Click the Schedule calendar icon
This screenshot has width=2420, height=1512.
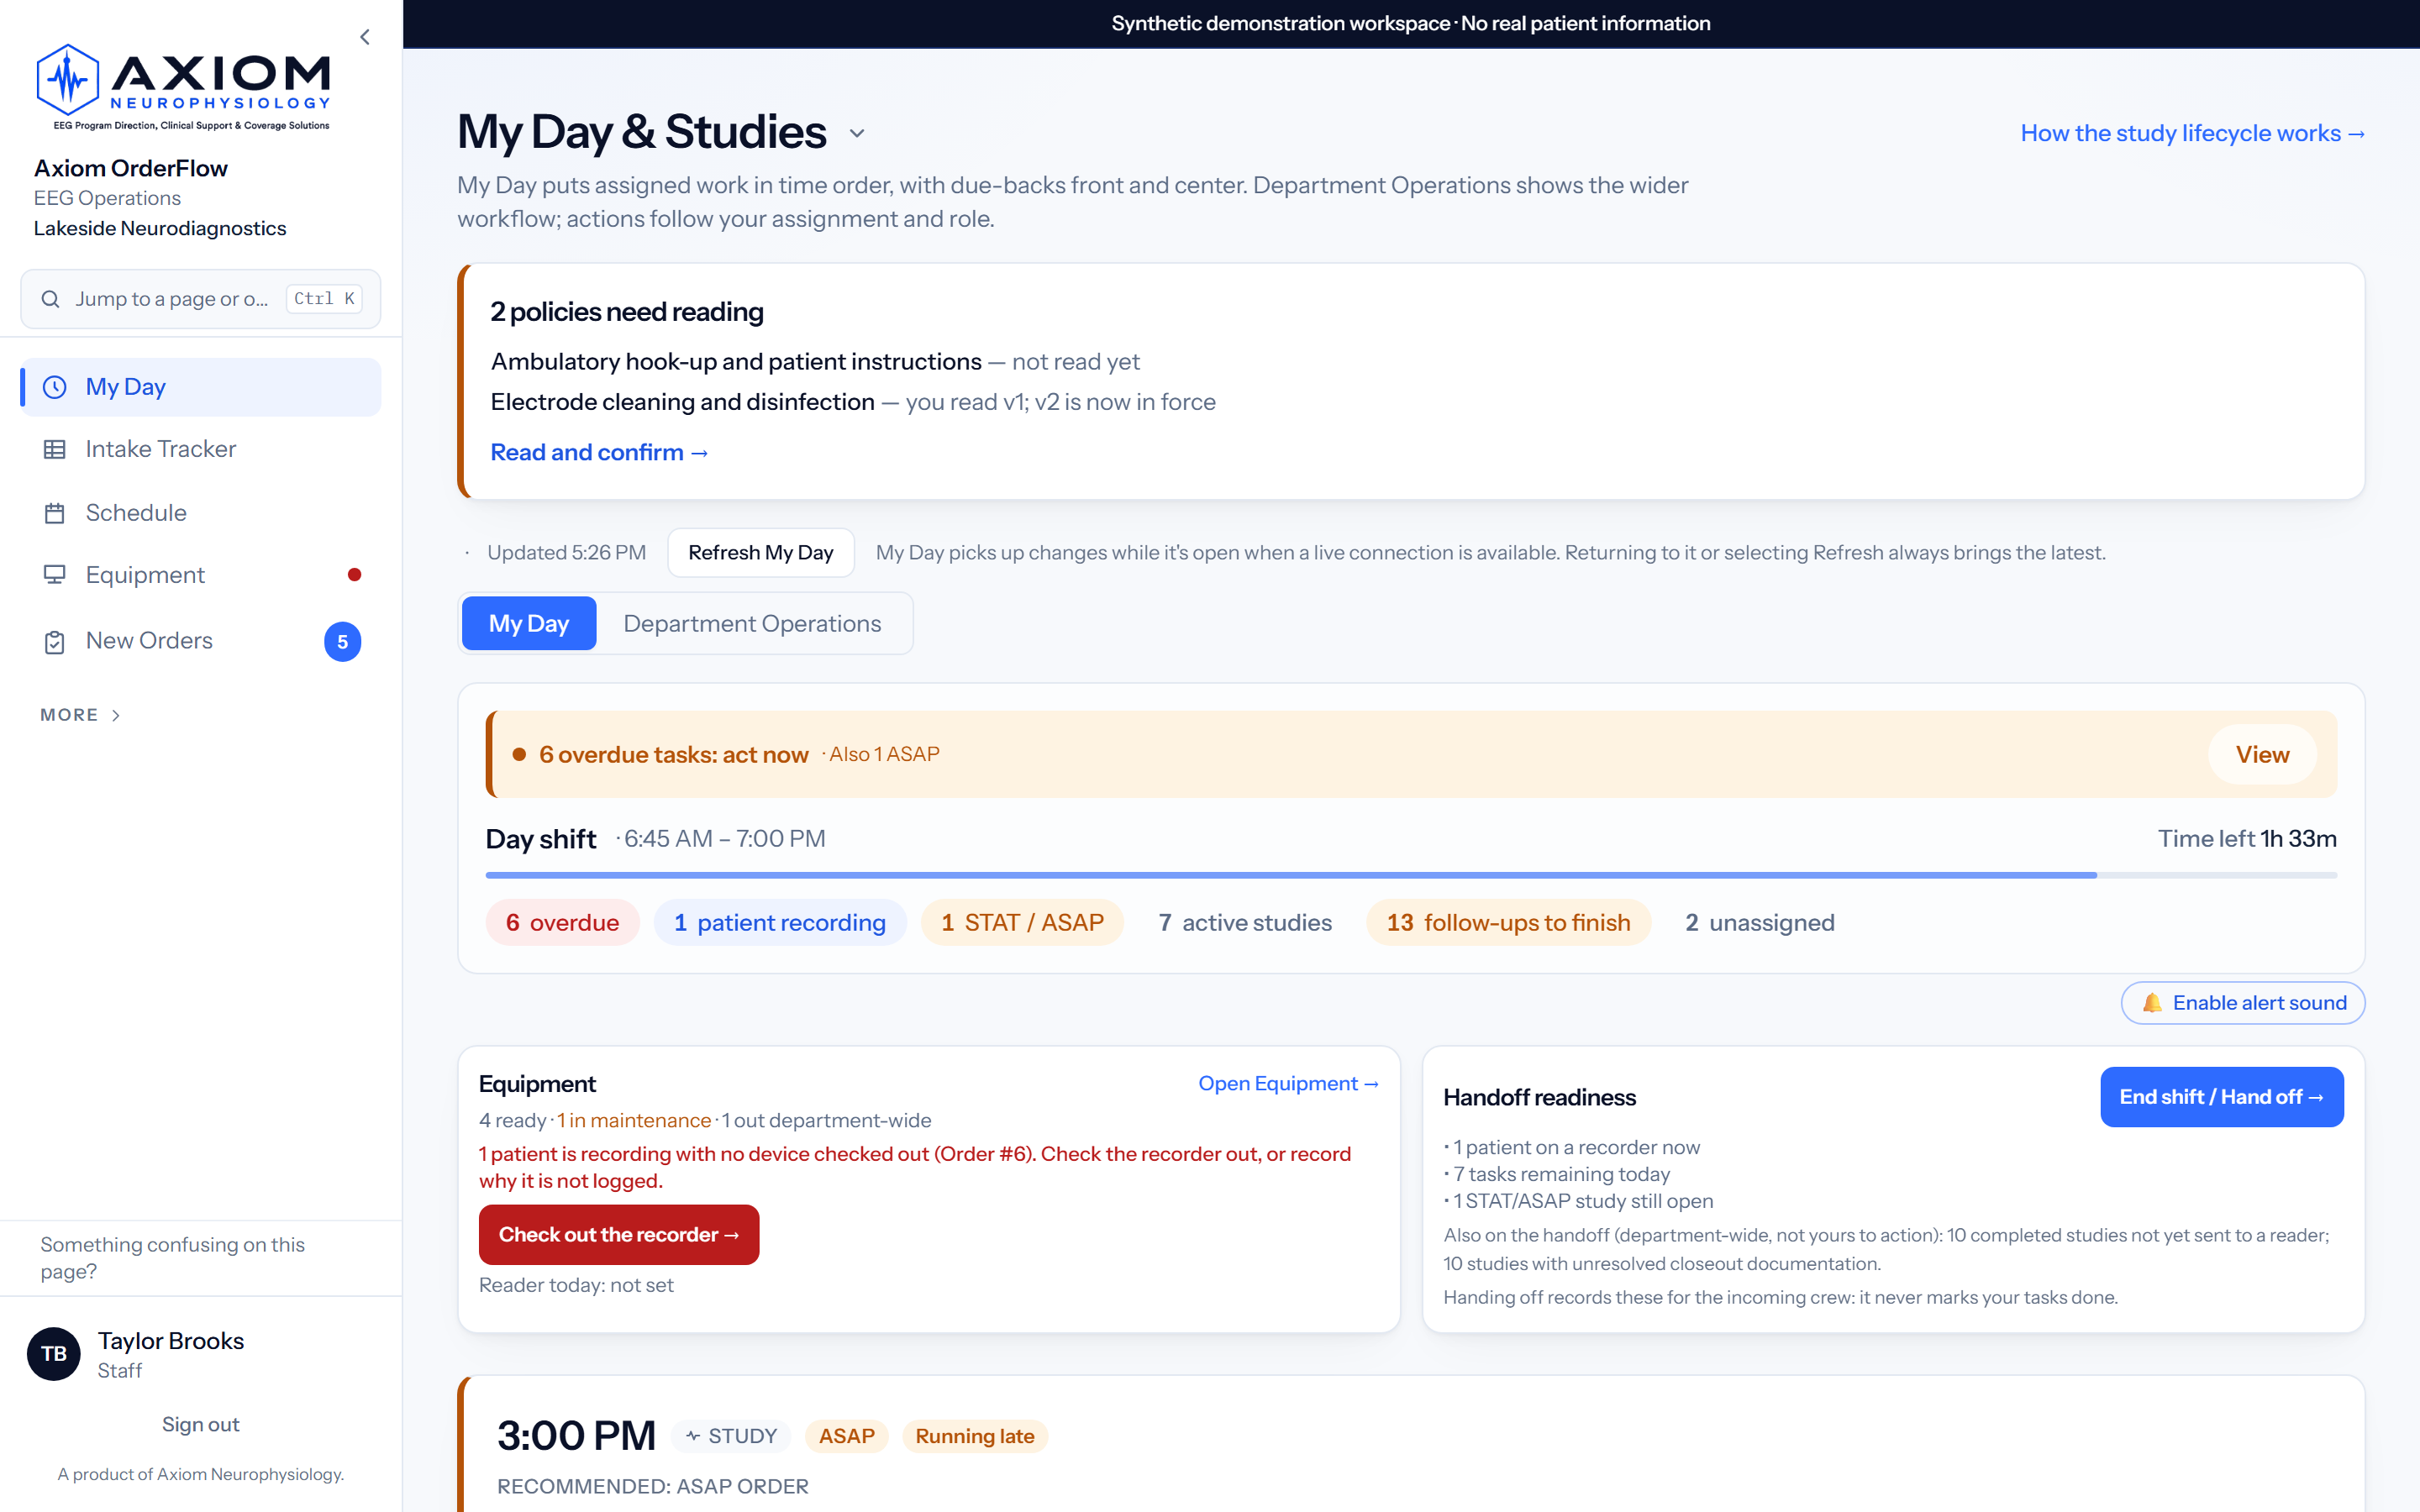55,513
